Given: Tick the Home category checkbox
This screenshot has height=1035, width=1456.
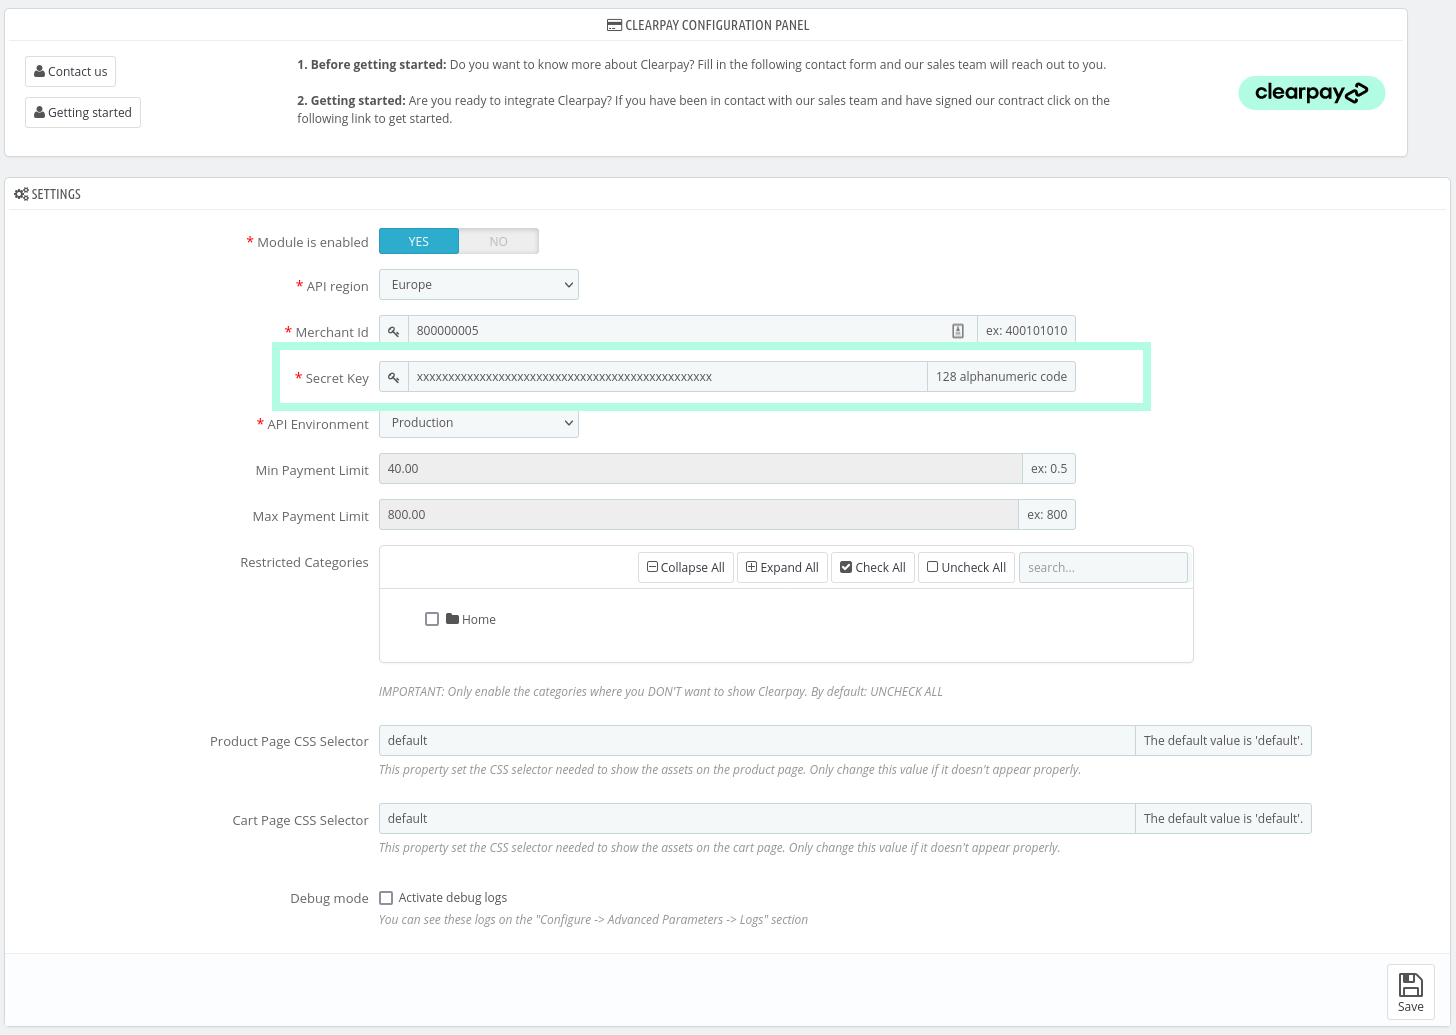Looking at the screenshot, I should click(x=432, y=619).
